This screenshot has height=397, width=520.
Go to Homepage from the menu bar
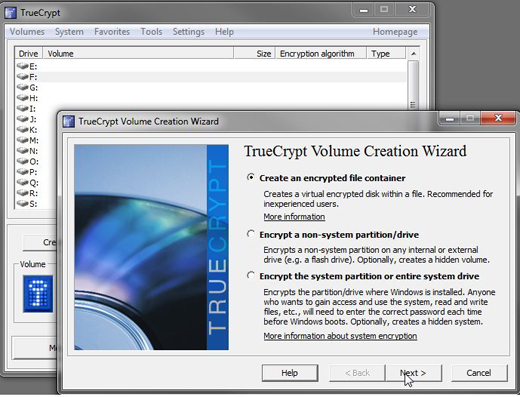point(395,32)
